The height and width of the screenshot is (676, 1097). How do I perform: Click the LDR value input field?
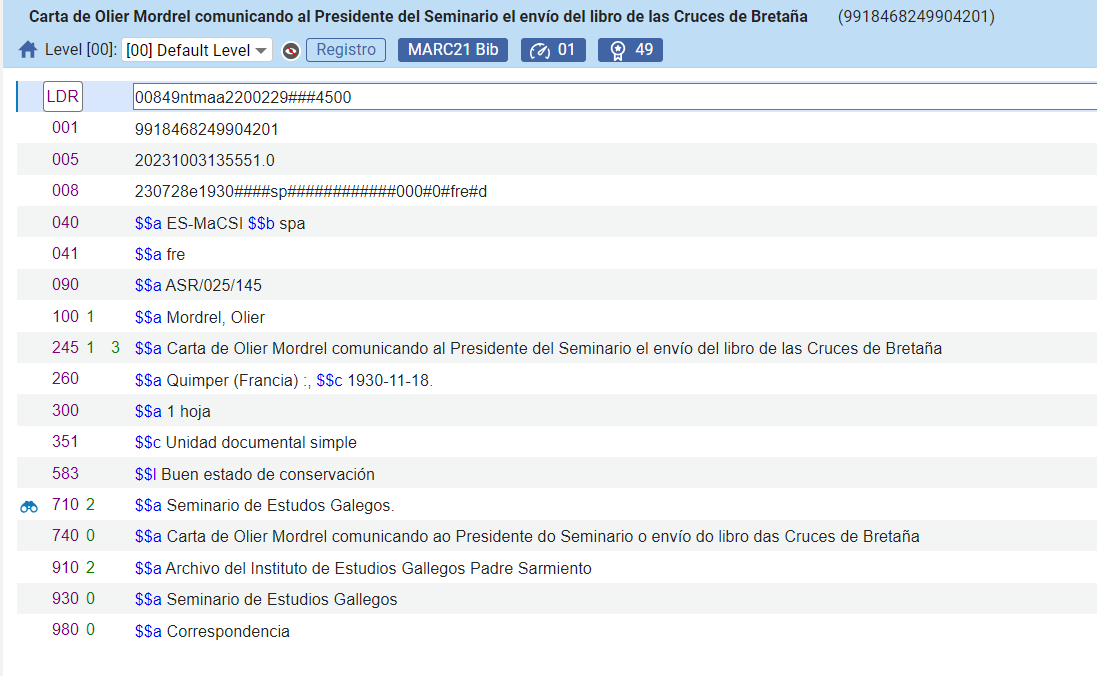(x=614, y=97)
